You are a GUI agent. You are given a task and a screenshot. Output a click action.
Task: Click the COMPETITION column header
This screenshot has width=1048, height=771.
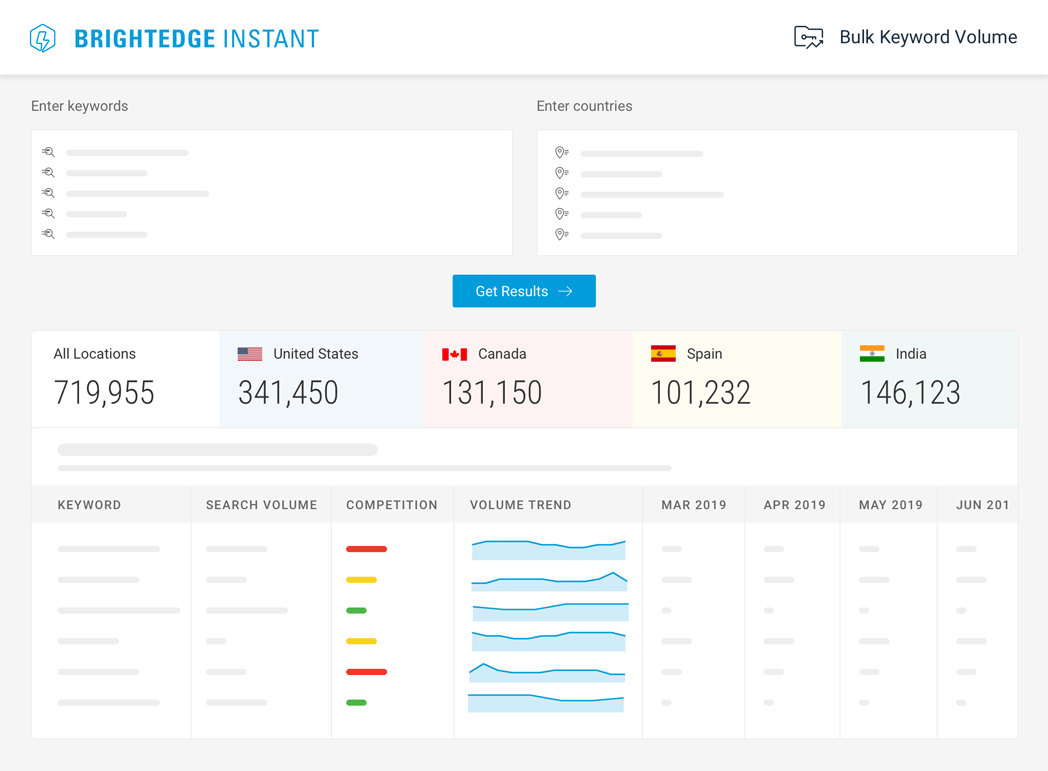tap(392, 505)
